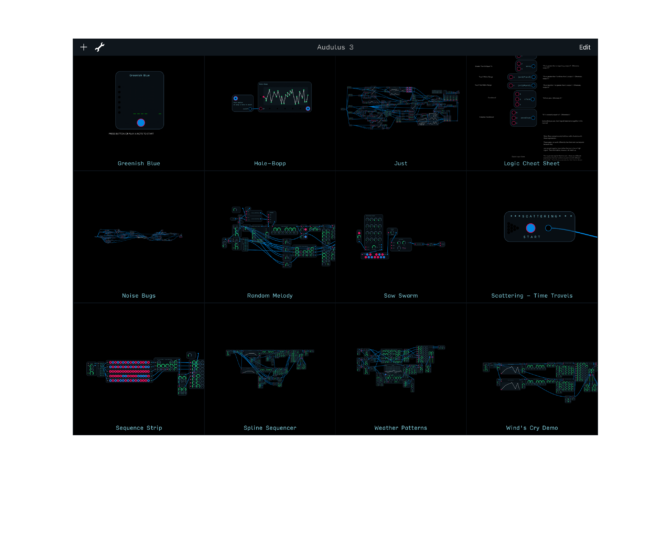The width and height of the screenshot is (666, 554).
Task: Click the blue button in Greenish Blue preview
Action: [141, 123]
